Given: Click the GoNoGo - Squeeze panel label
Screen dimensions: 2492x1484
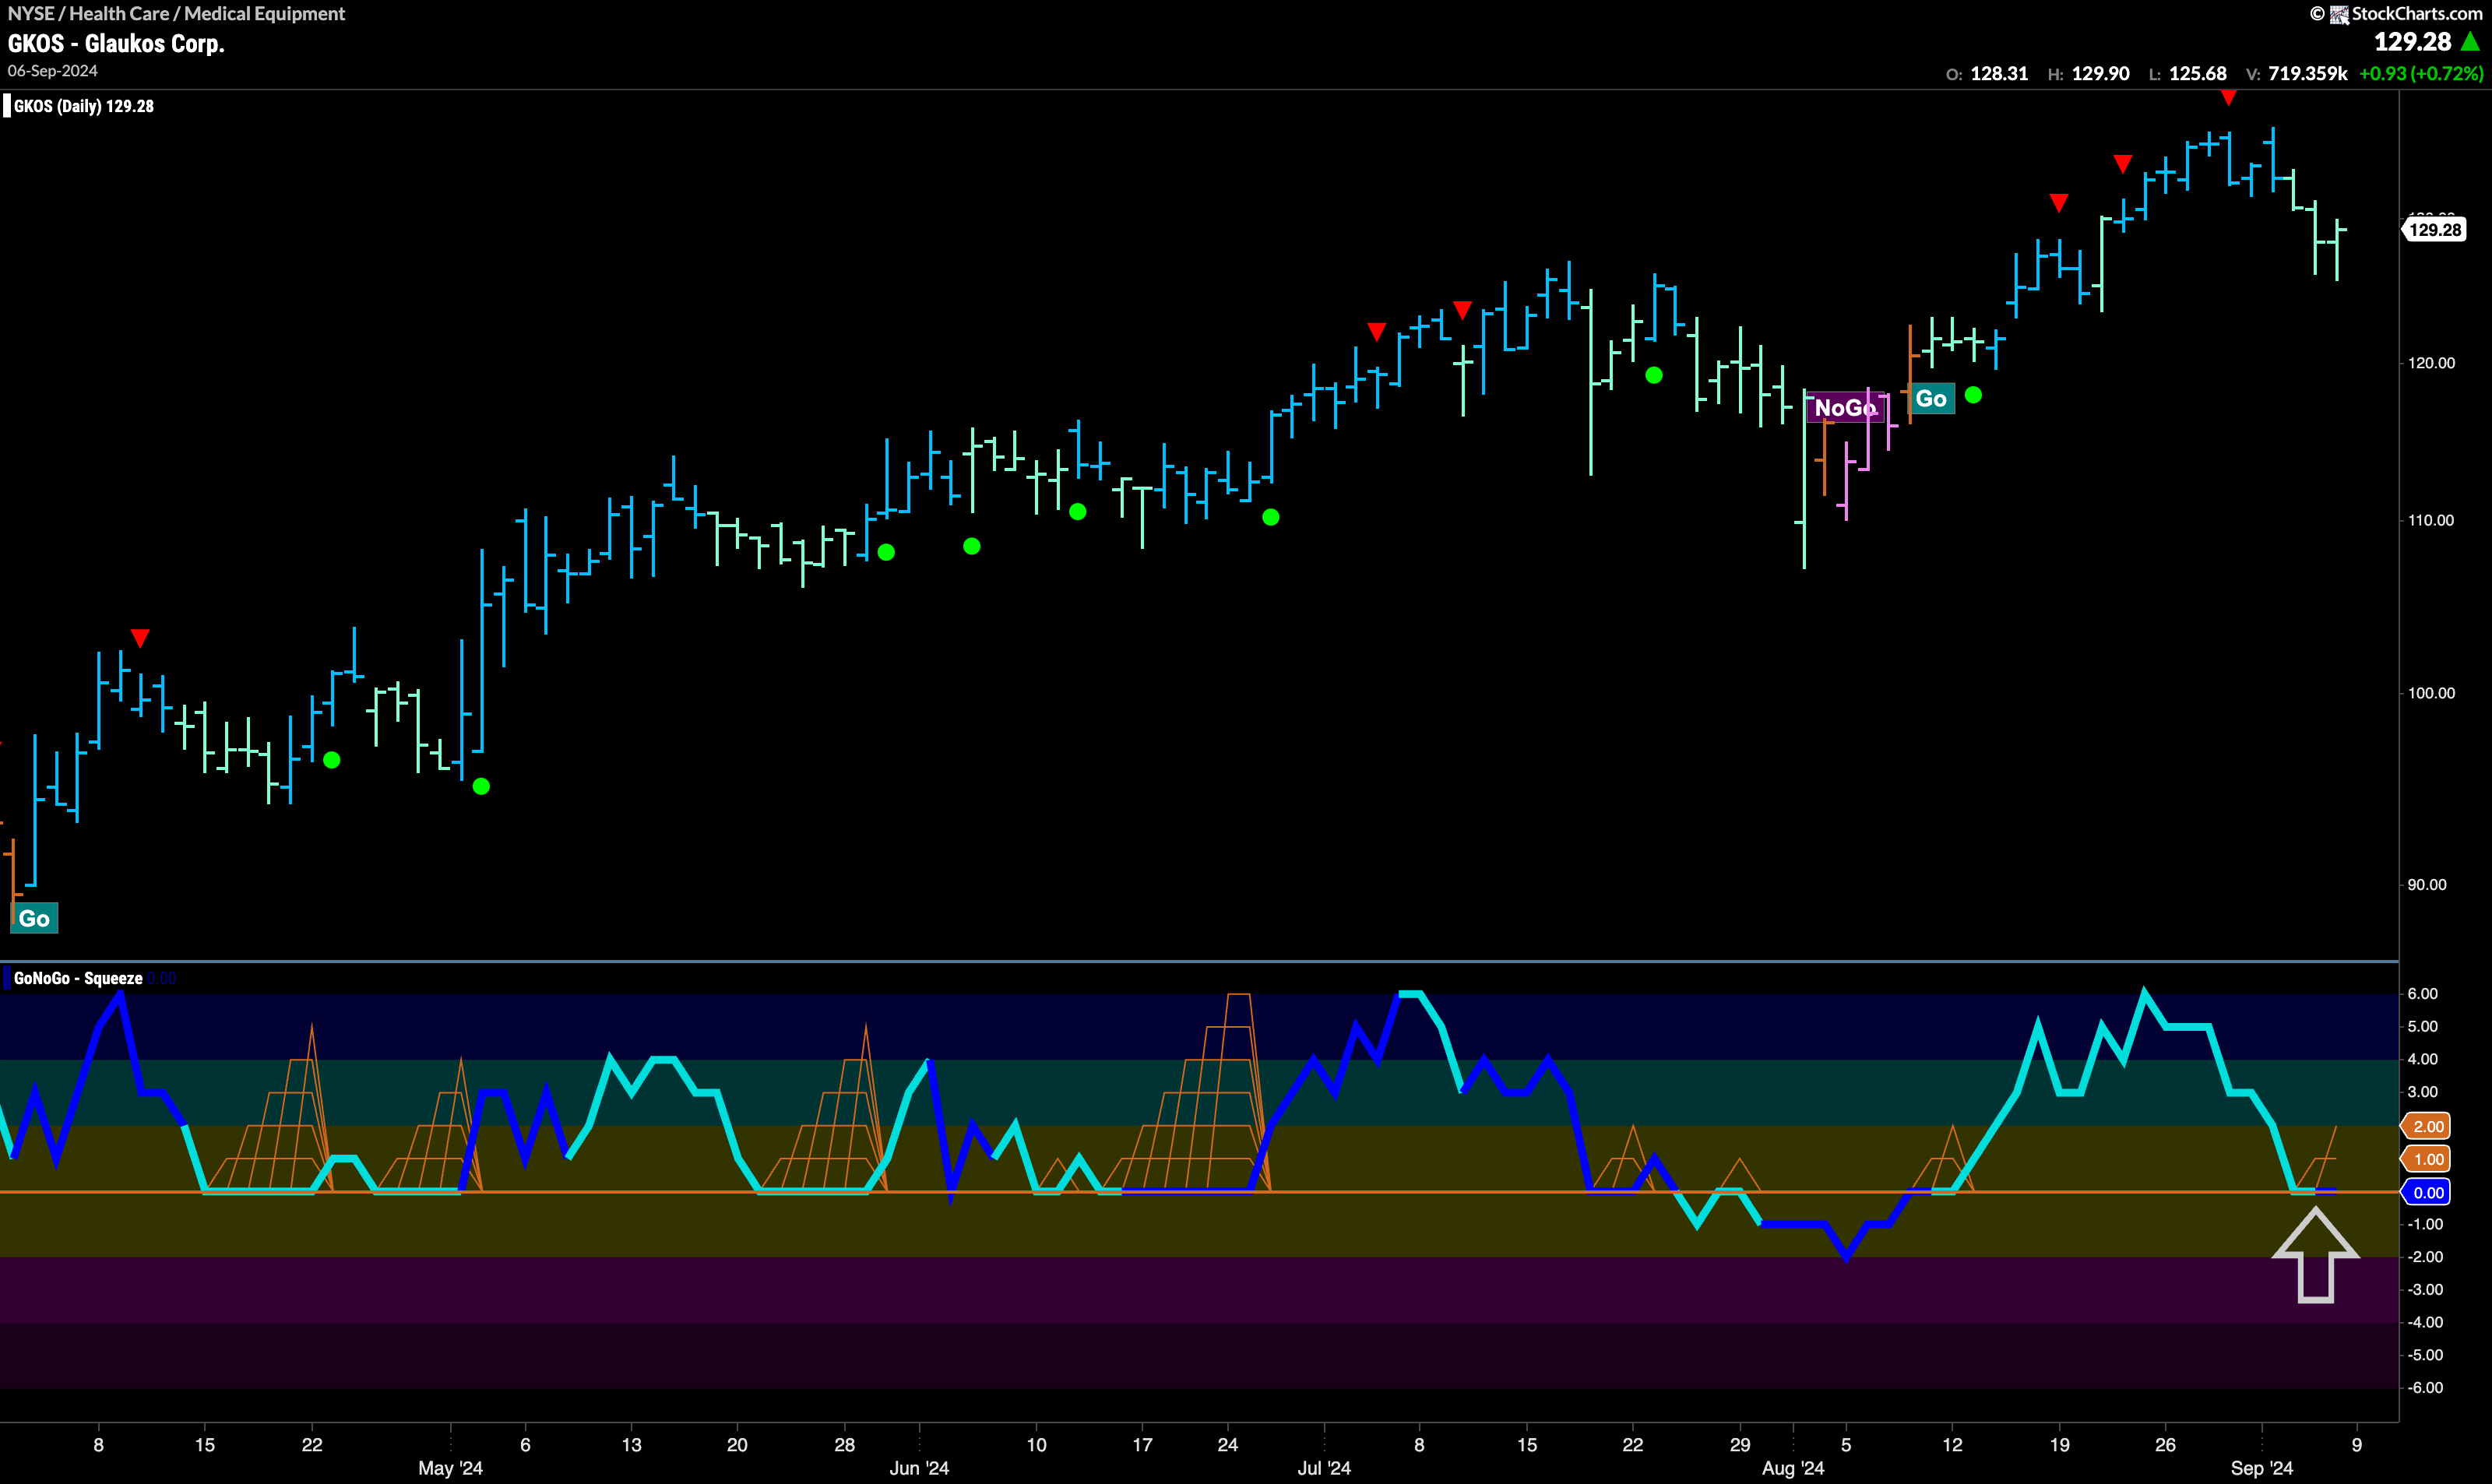Looking at the screenshot, I should coord(78,978).
